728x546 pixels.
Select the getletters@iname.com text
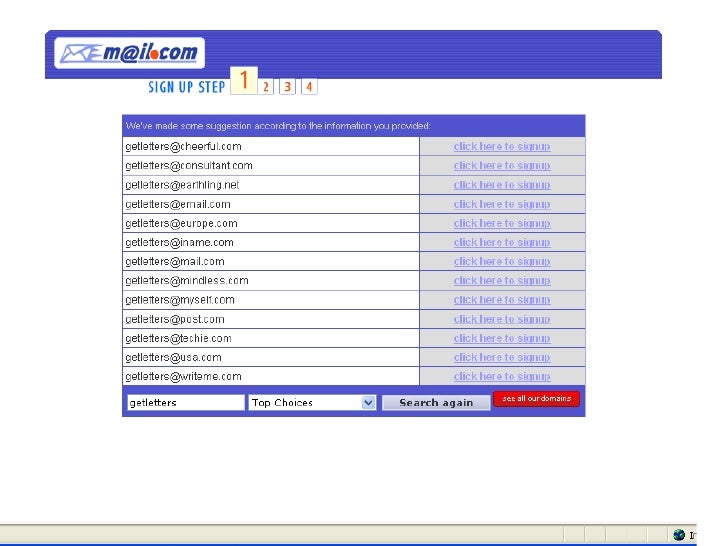179,243
